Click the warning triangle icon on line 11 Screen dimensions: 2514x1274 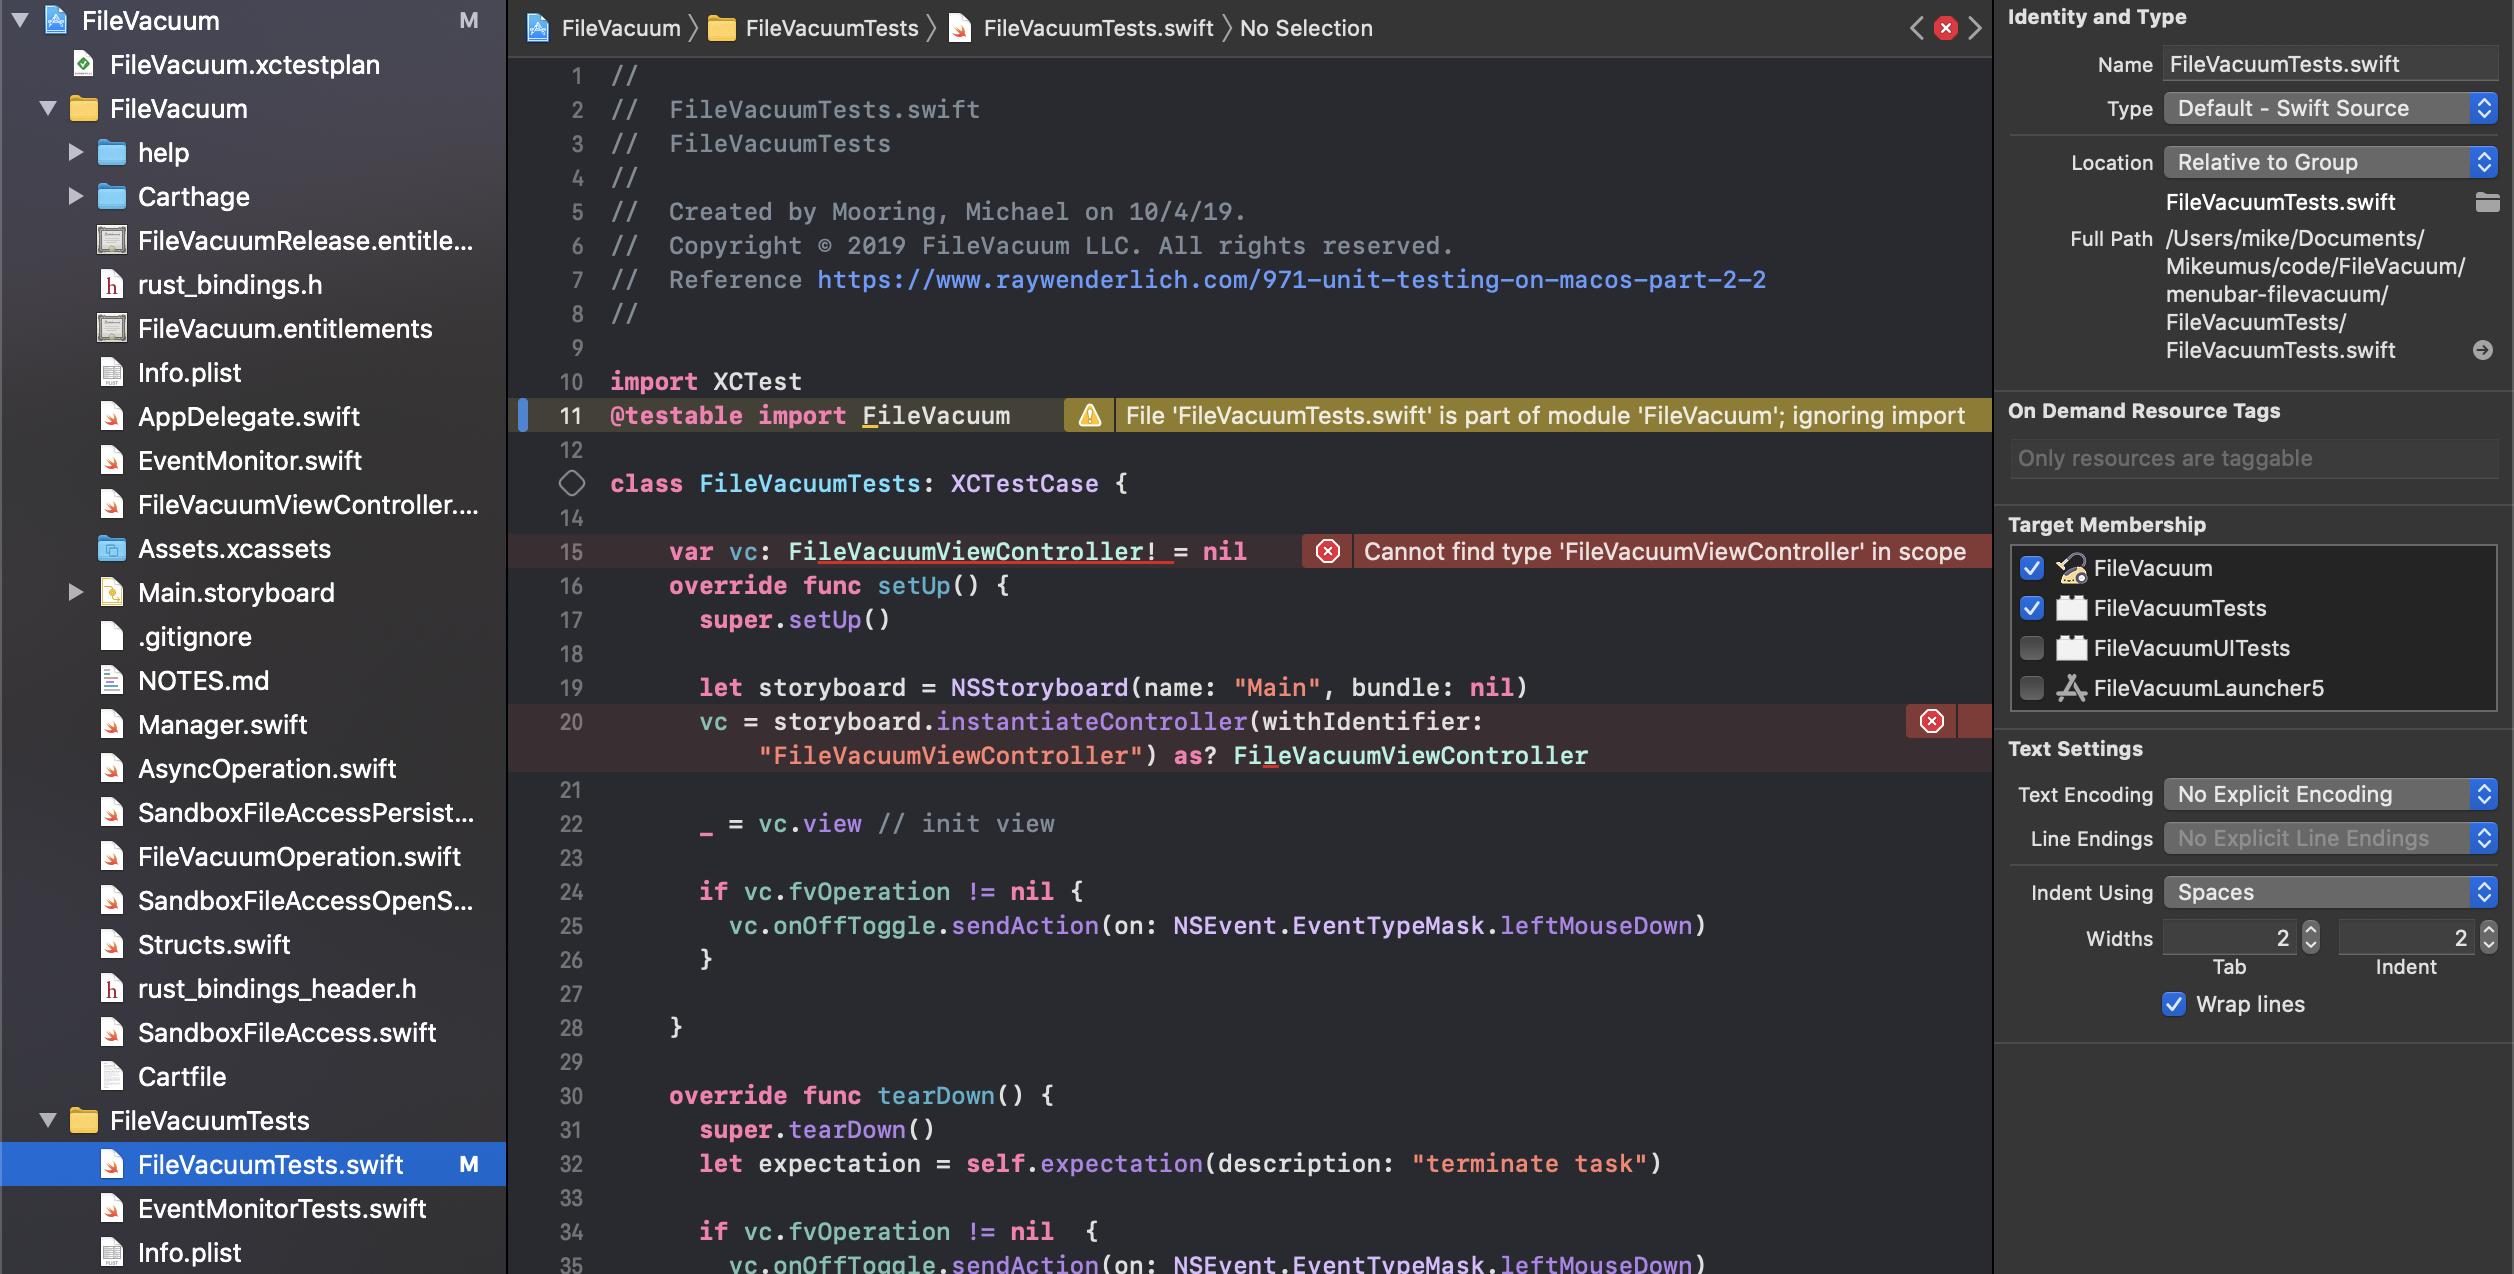(x=1089, y=415)
